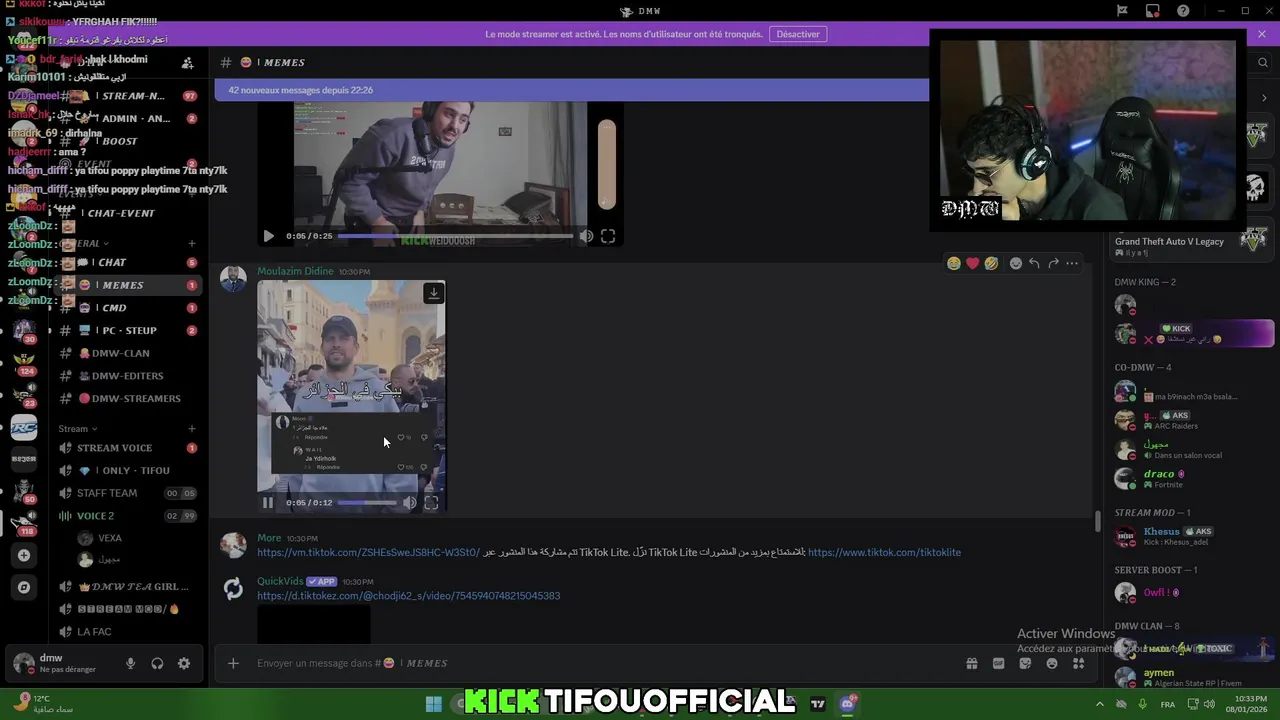Open the attachment plus button

coord(233,663)
